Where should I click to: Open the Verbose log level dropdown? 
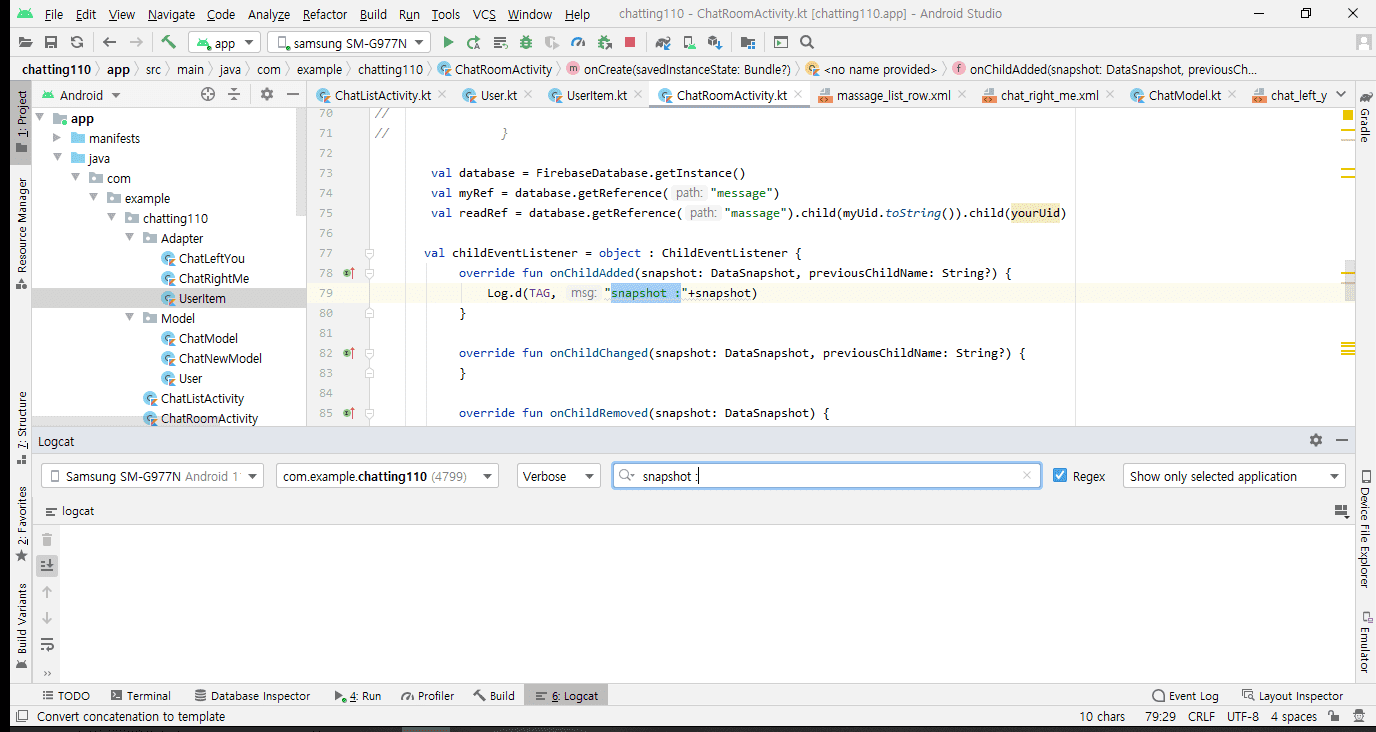point(559,476)
